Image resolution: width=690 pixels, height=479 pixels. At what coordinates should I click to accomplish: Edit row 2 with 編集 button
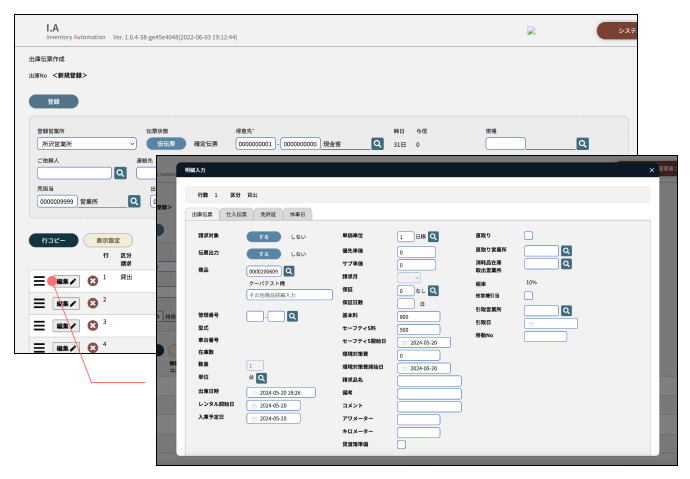tap(66, 303)
